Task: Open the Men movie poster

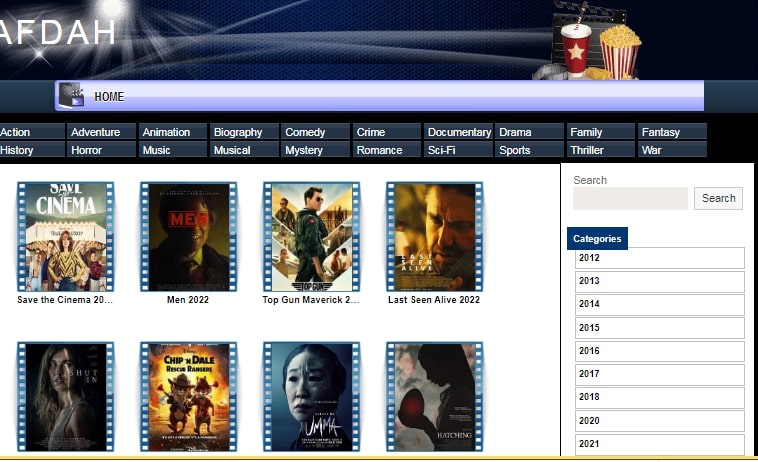Action: pos(189,237)
